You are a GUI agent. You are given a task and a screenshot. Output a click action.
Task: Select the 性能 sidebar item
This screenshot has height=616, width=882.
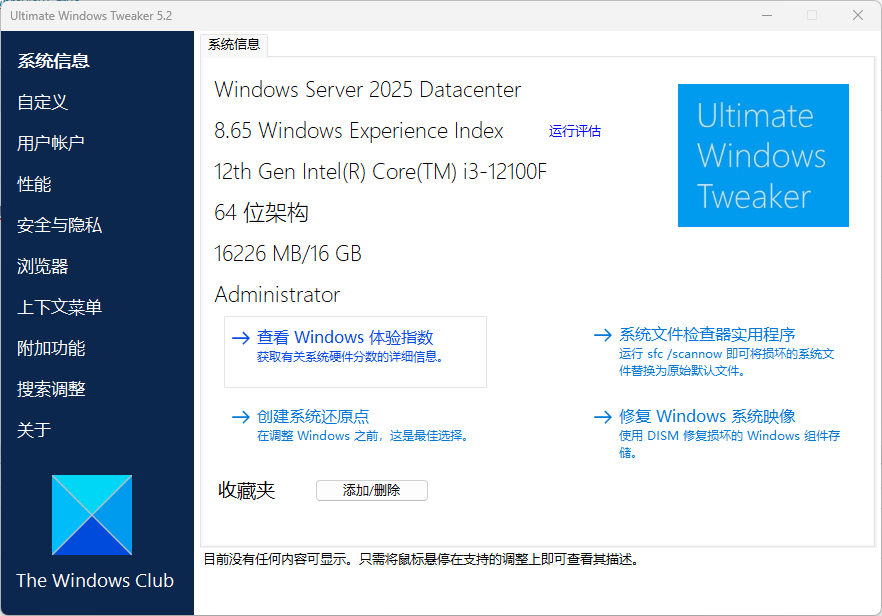(34, 184)
